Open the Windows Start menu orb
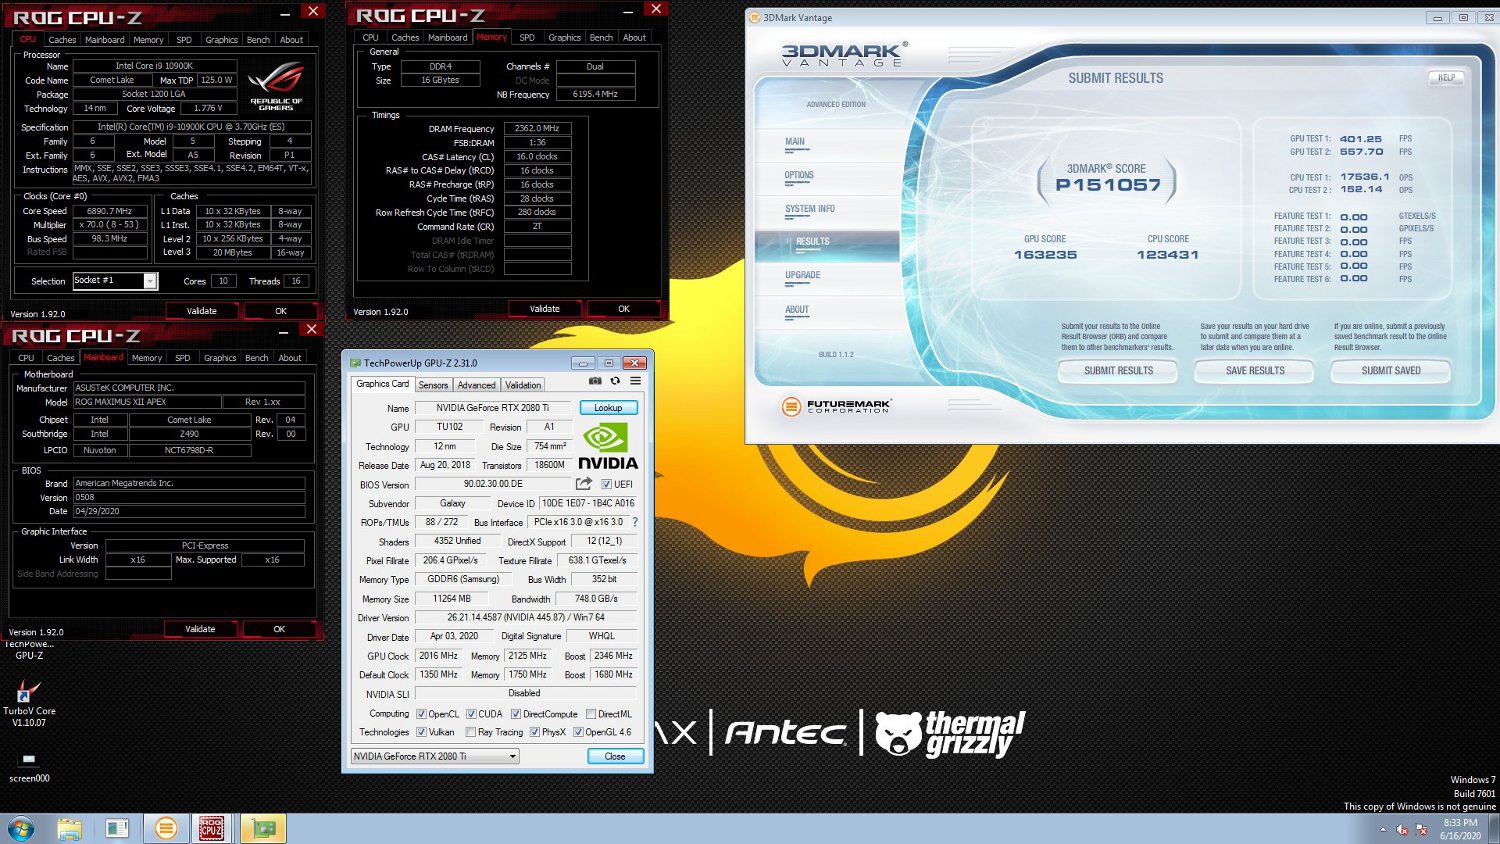 pyautogui.click(x=21, y=828)
